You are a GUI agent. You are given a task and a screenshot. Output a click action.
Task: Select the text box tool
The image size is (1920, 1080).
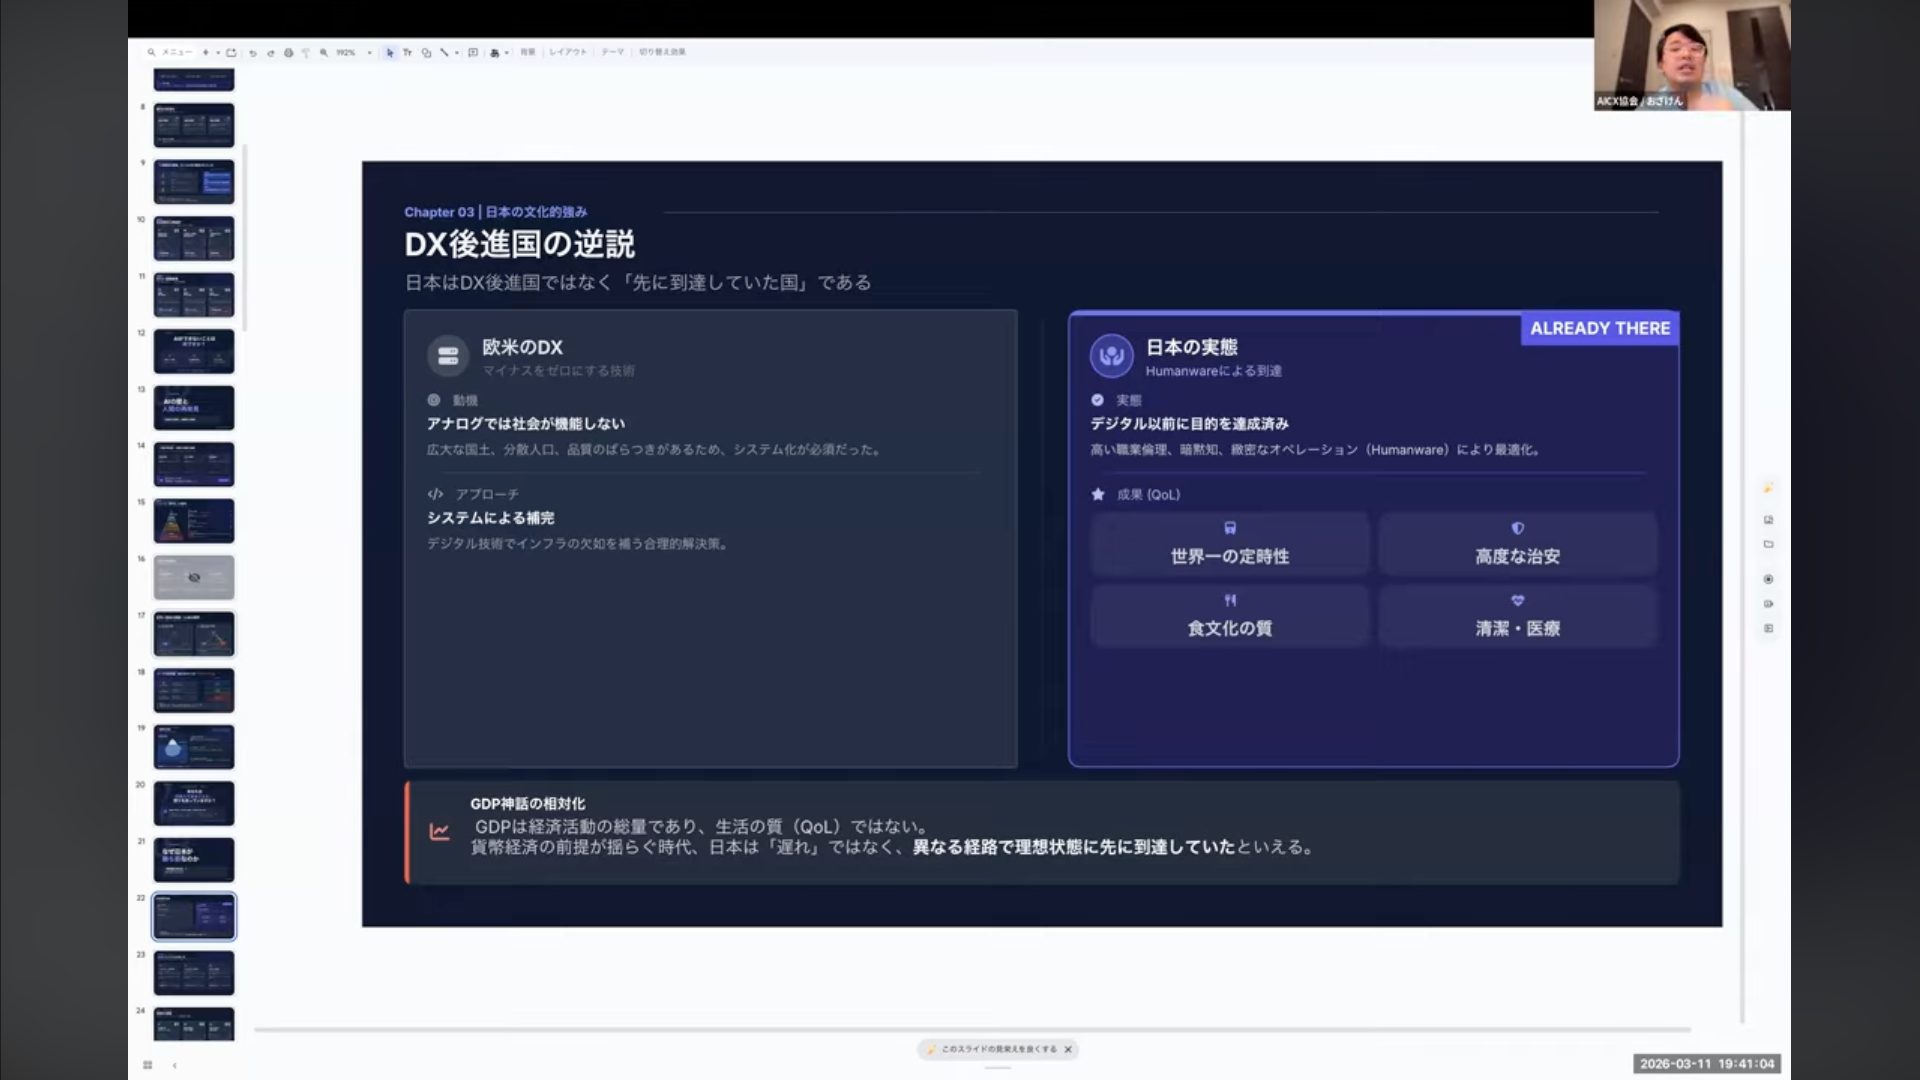[x=407, y=52]
